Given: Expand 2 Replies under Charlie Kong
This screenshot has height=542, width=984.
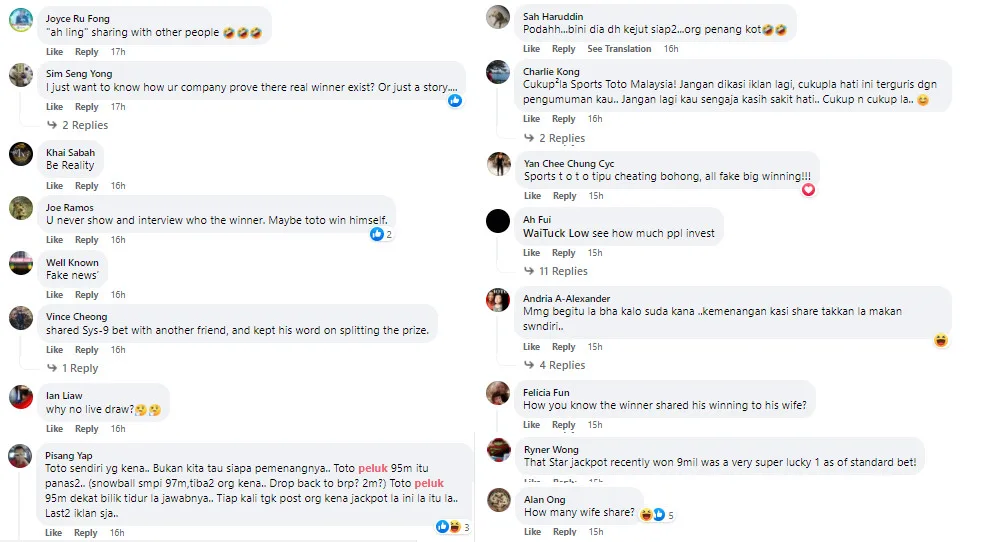Looking at the screenshot, I should (561, 138).
